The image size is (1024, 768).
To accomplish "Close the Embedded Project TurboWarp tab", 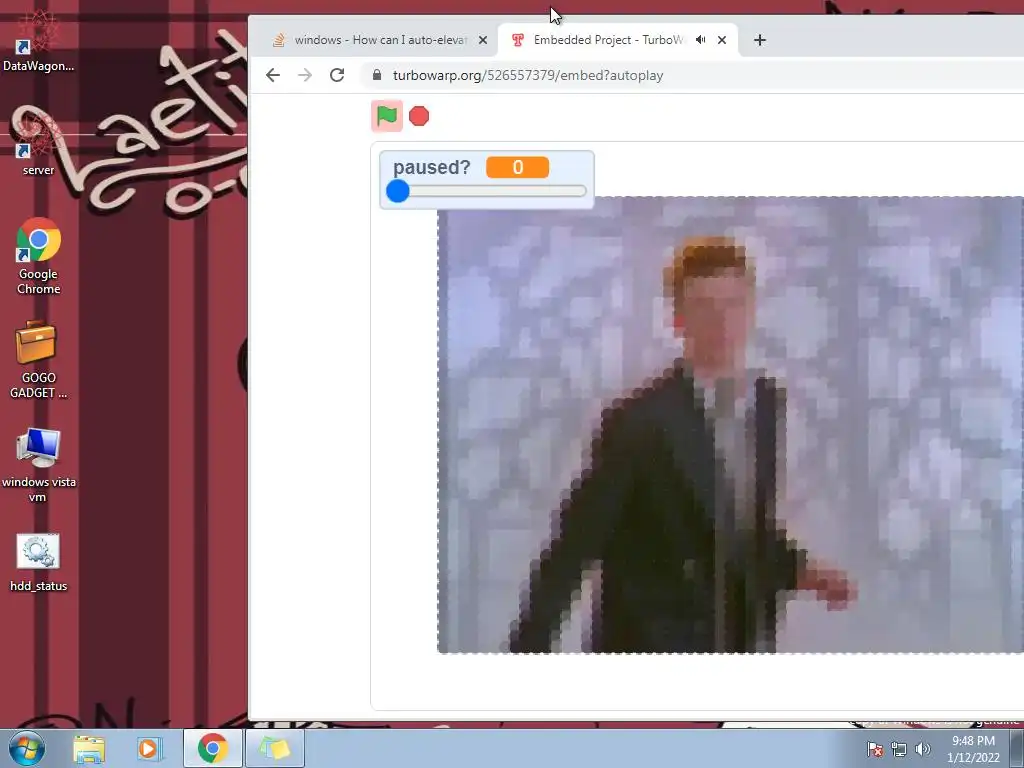I will coord(722,40).
